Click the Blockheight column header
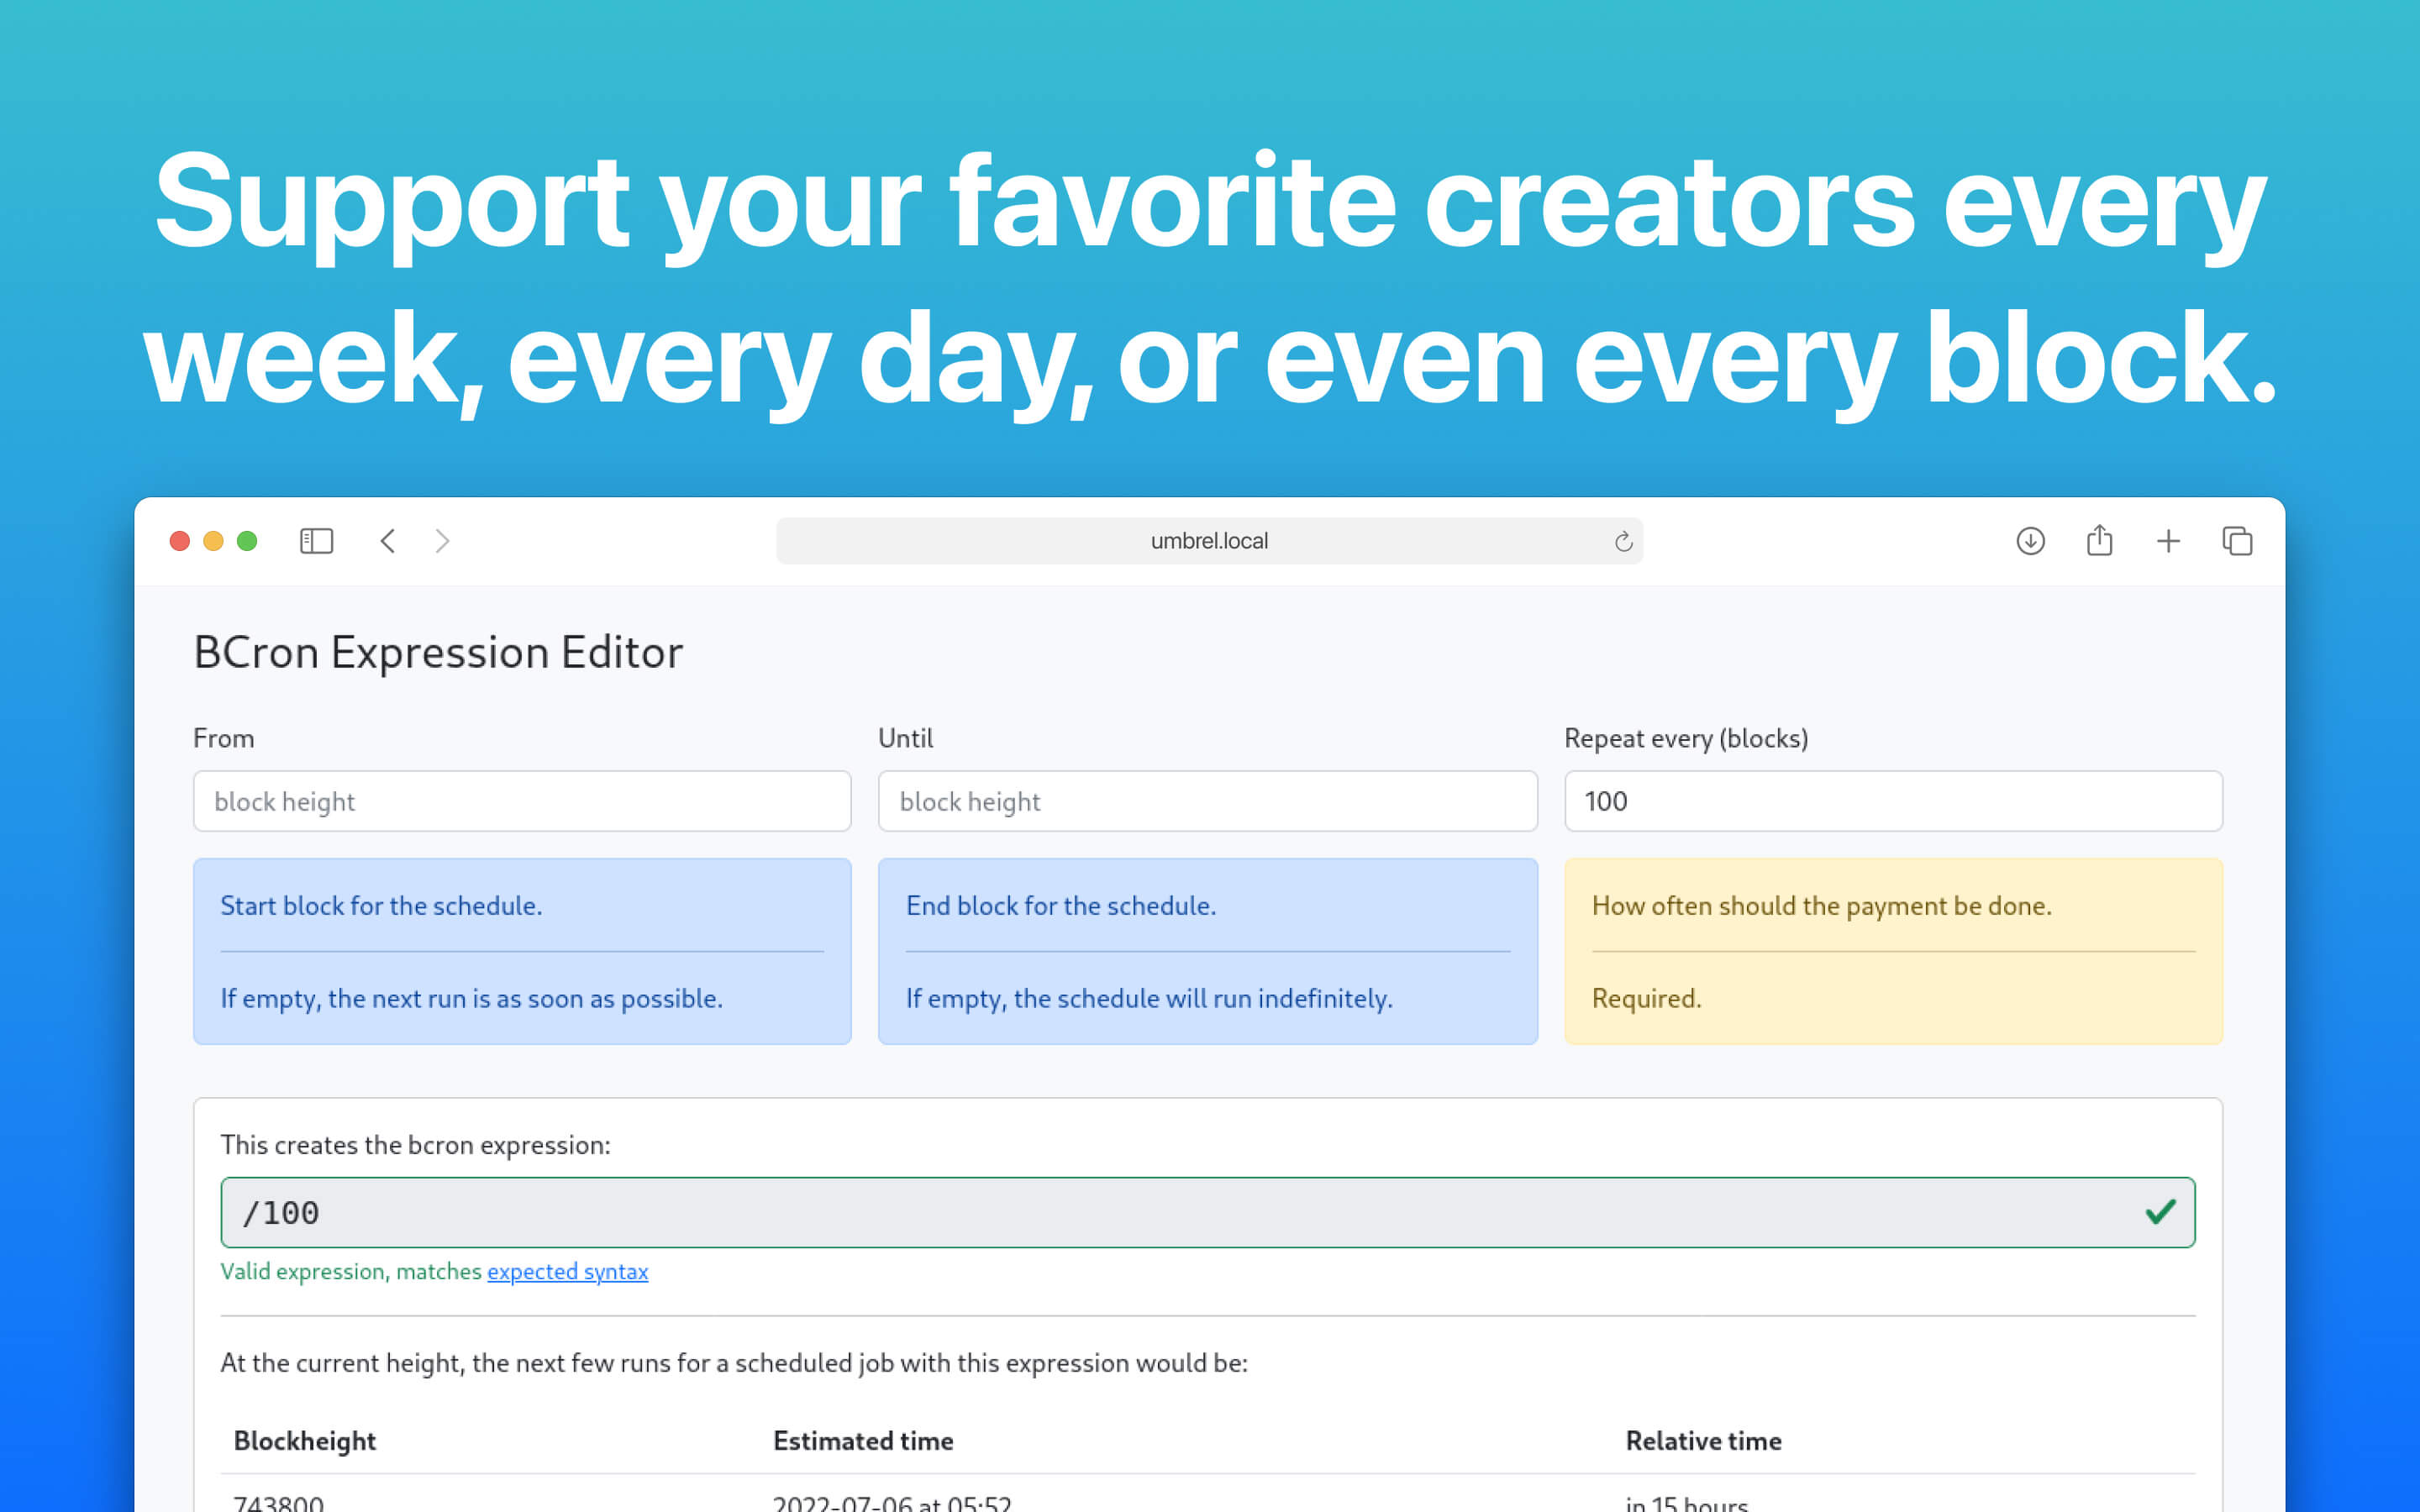 point(304,1440)
